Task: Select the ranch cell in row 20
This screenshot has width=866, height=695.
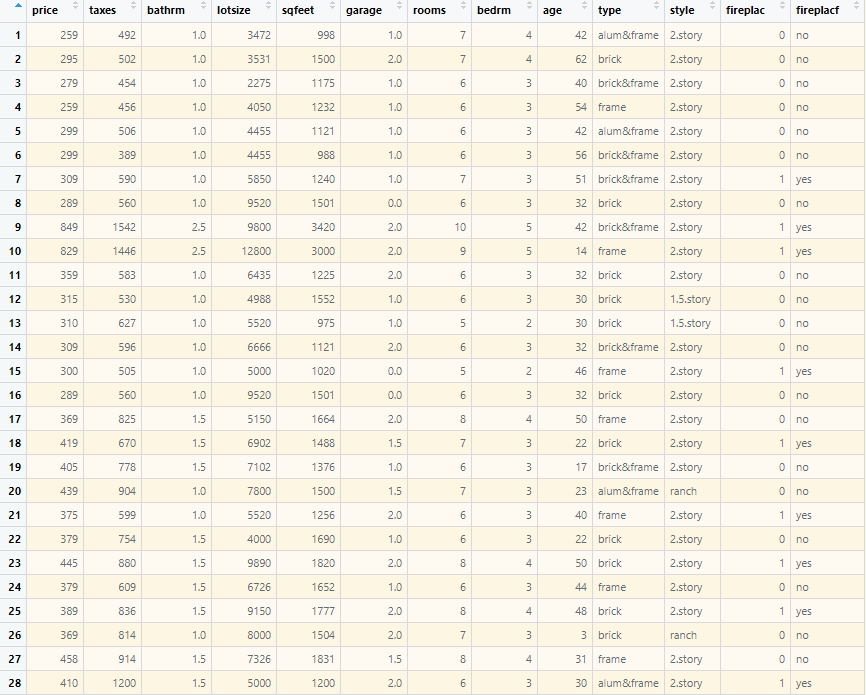Action: click(x=684, y=491)
